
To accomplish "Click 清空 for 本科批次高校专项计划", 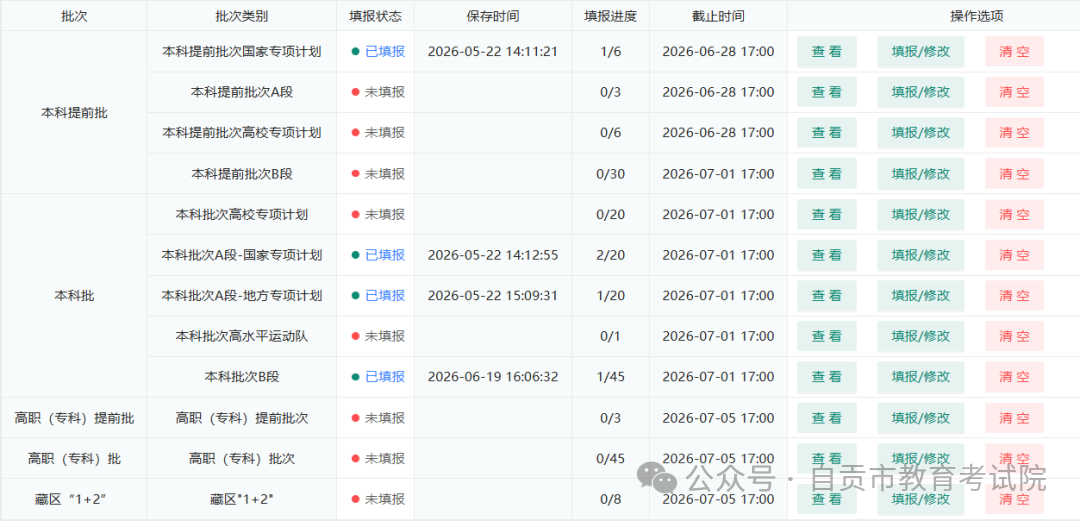I will (1014, 214).
